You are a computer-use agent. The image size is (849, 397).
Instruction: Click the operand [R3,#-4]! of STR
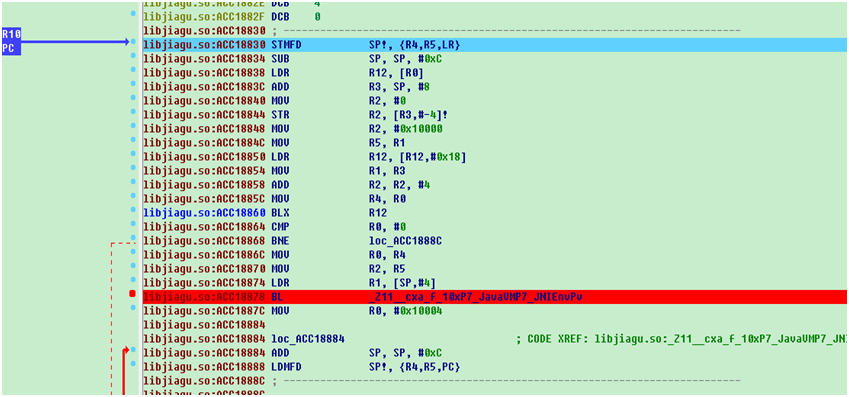[x=421, y=115]
